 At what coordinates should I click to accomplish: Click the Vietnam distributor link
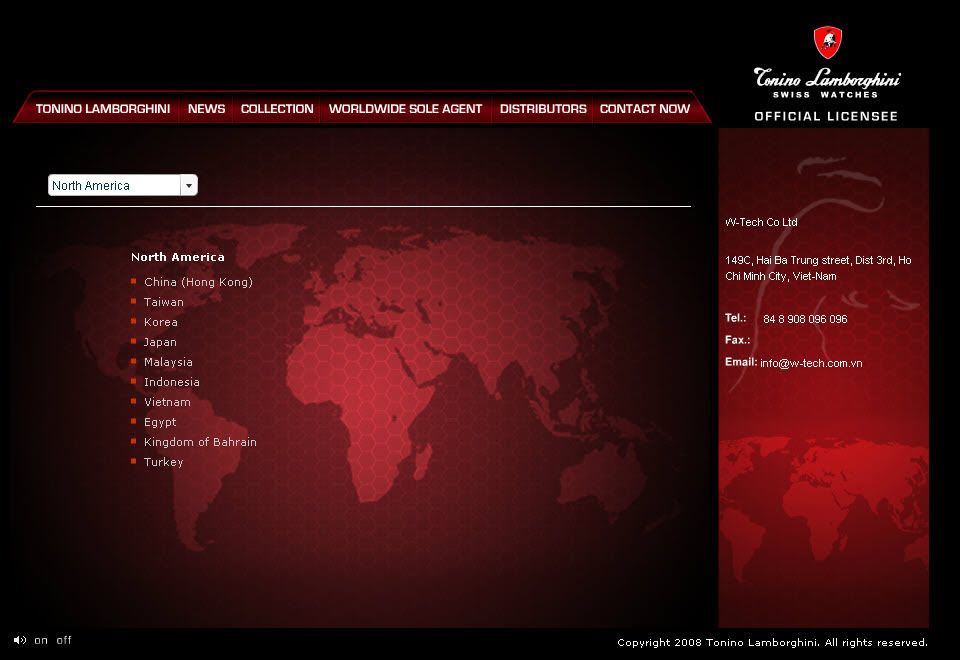pos(167,402)
